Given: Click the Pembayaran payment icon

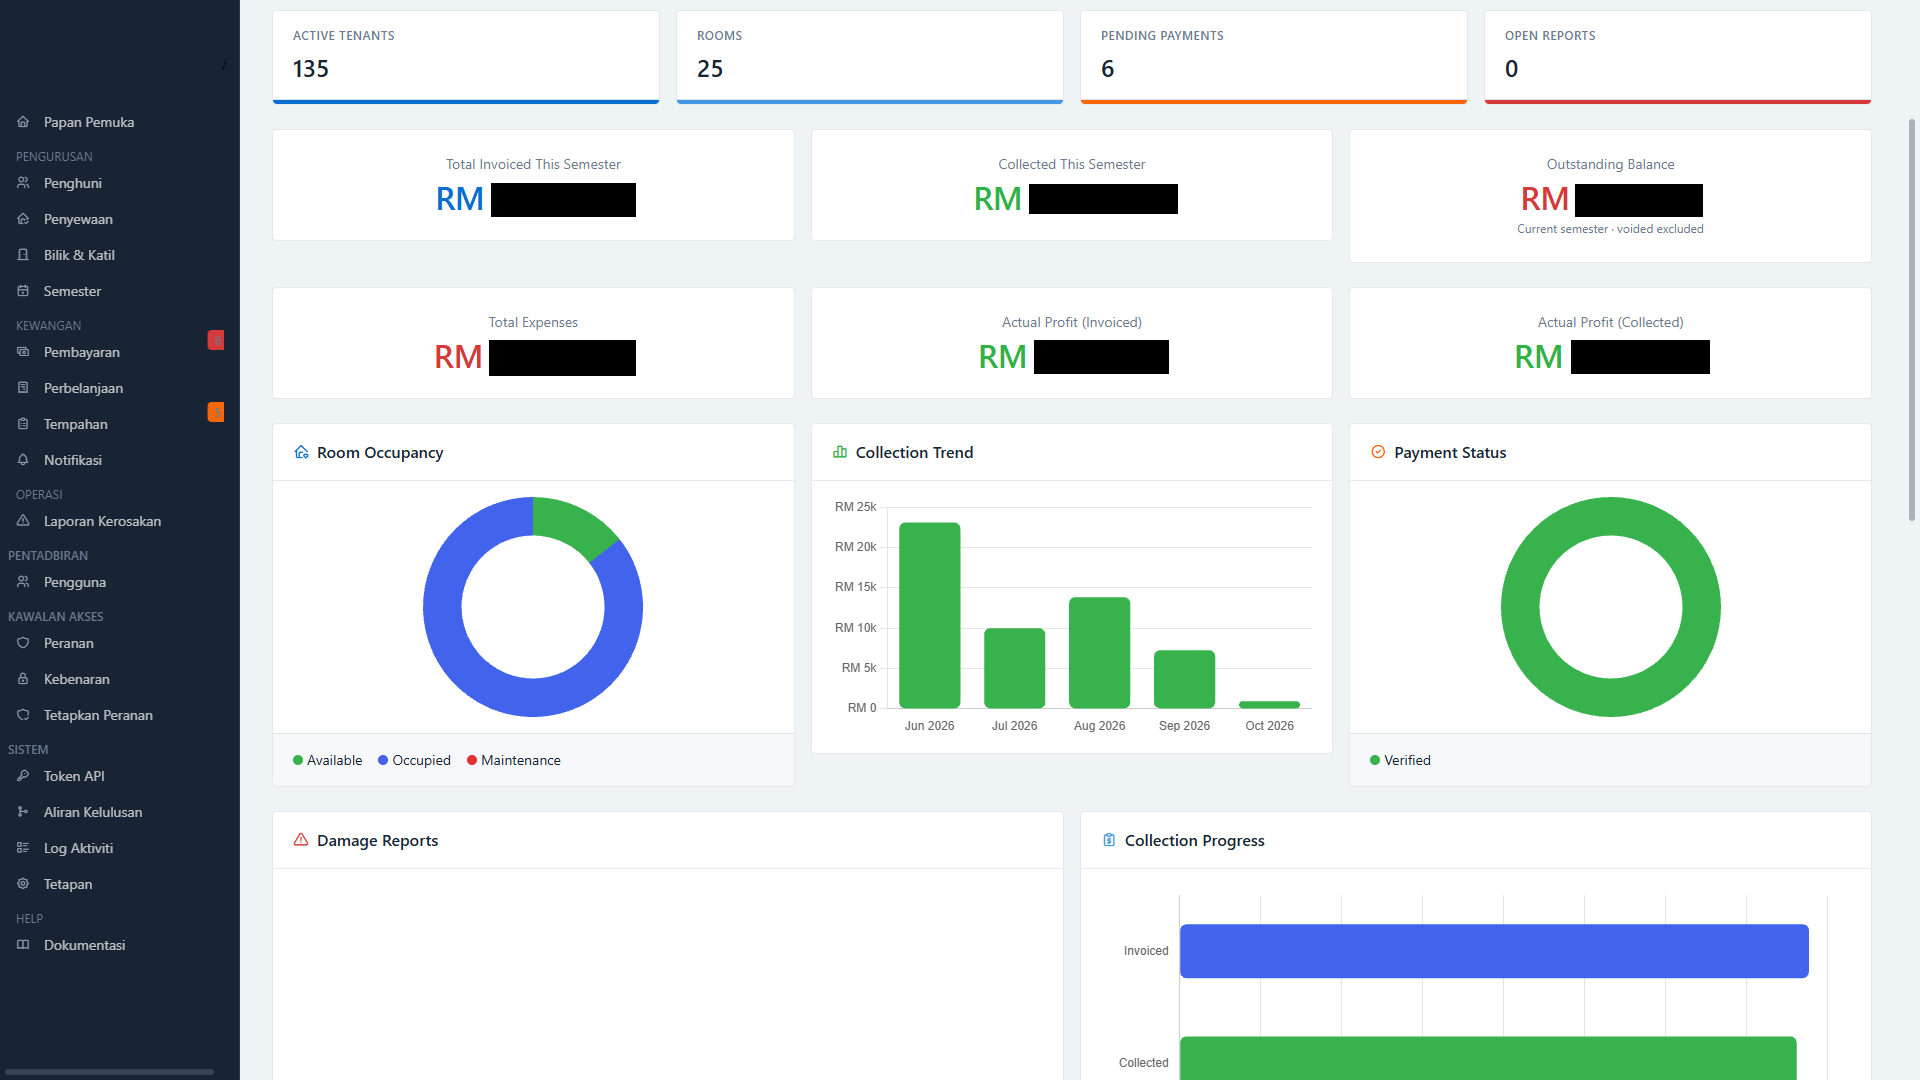Looking at the screenshot, I should 23,352.
